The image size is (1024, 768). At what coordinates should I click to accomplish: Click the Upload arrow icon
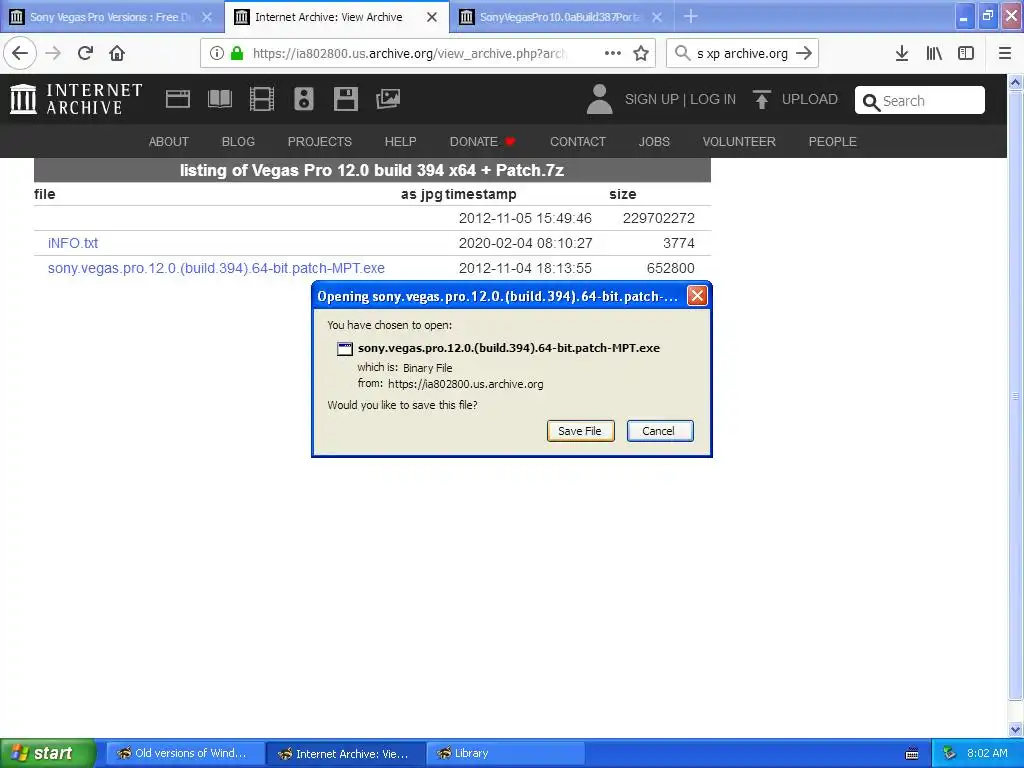[x=761, y=99]
